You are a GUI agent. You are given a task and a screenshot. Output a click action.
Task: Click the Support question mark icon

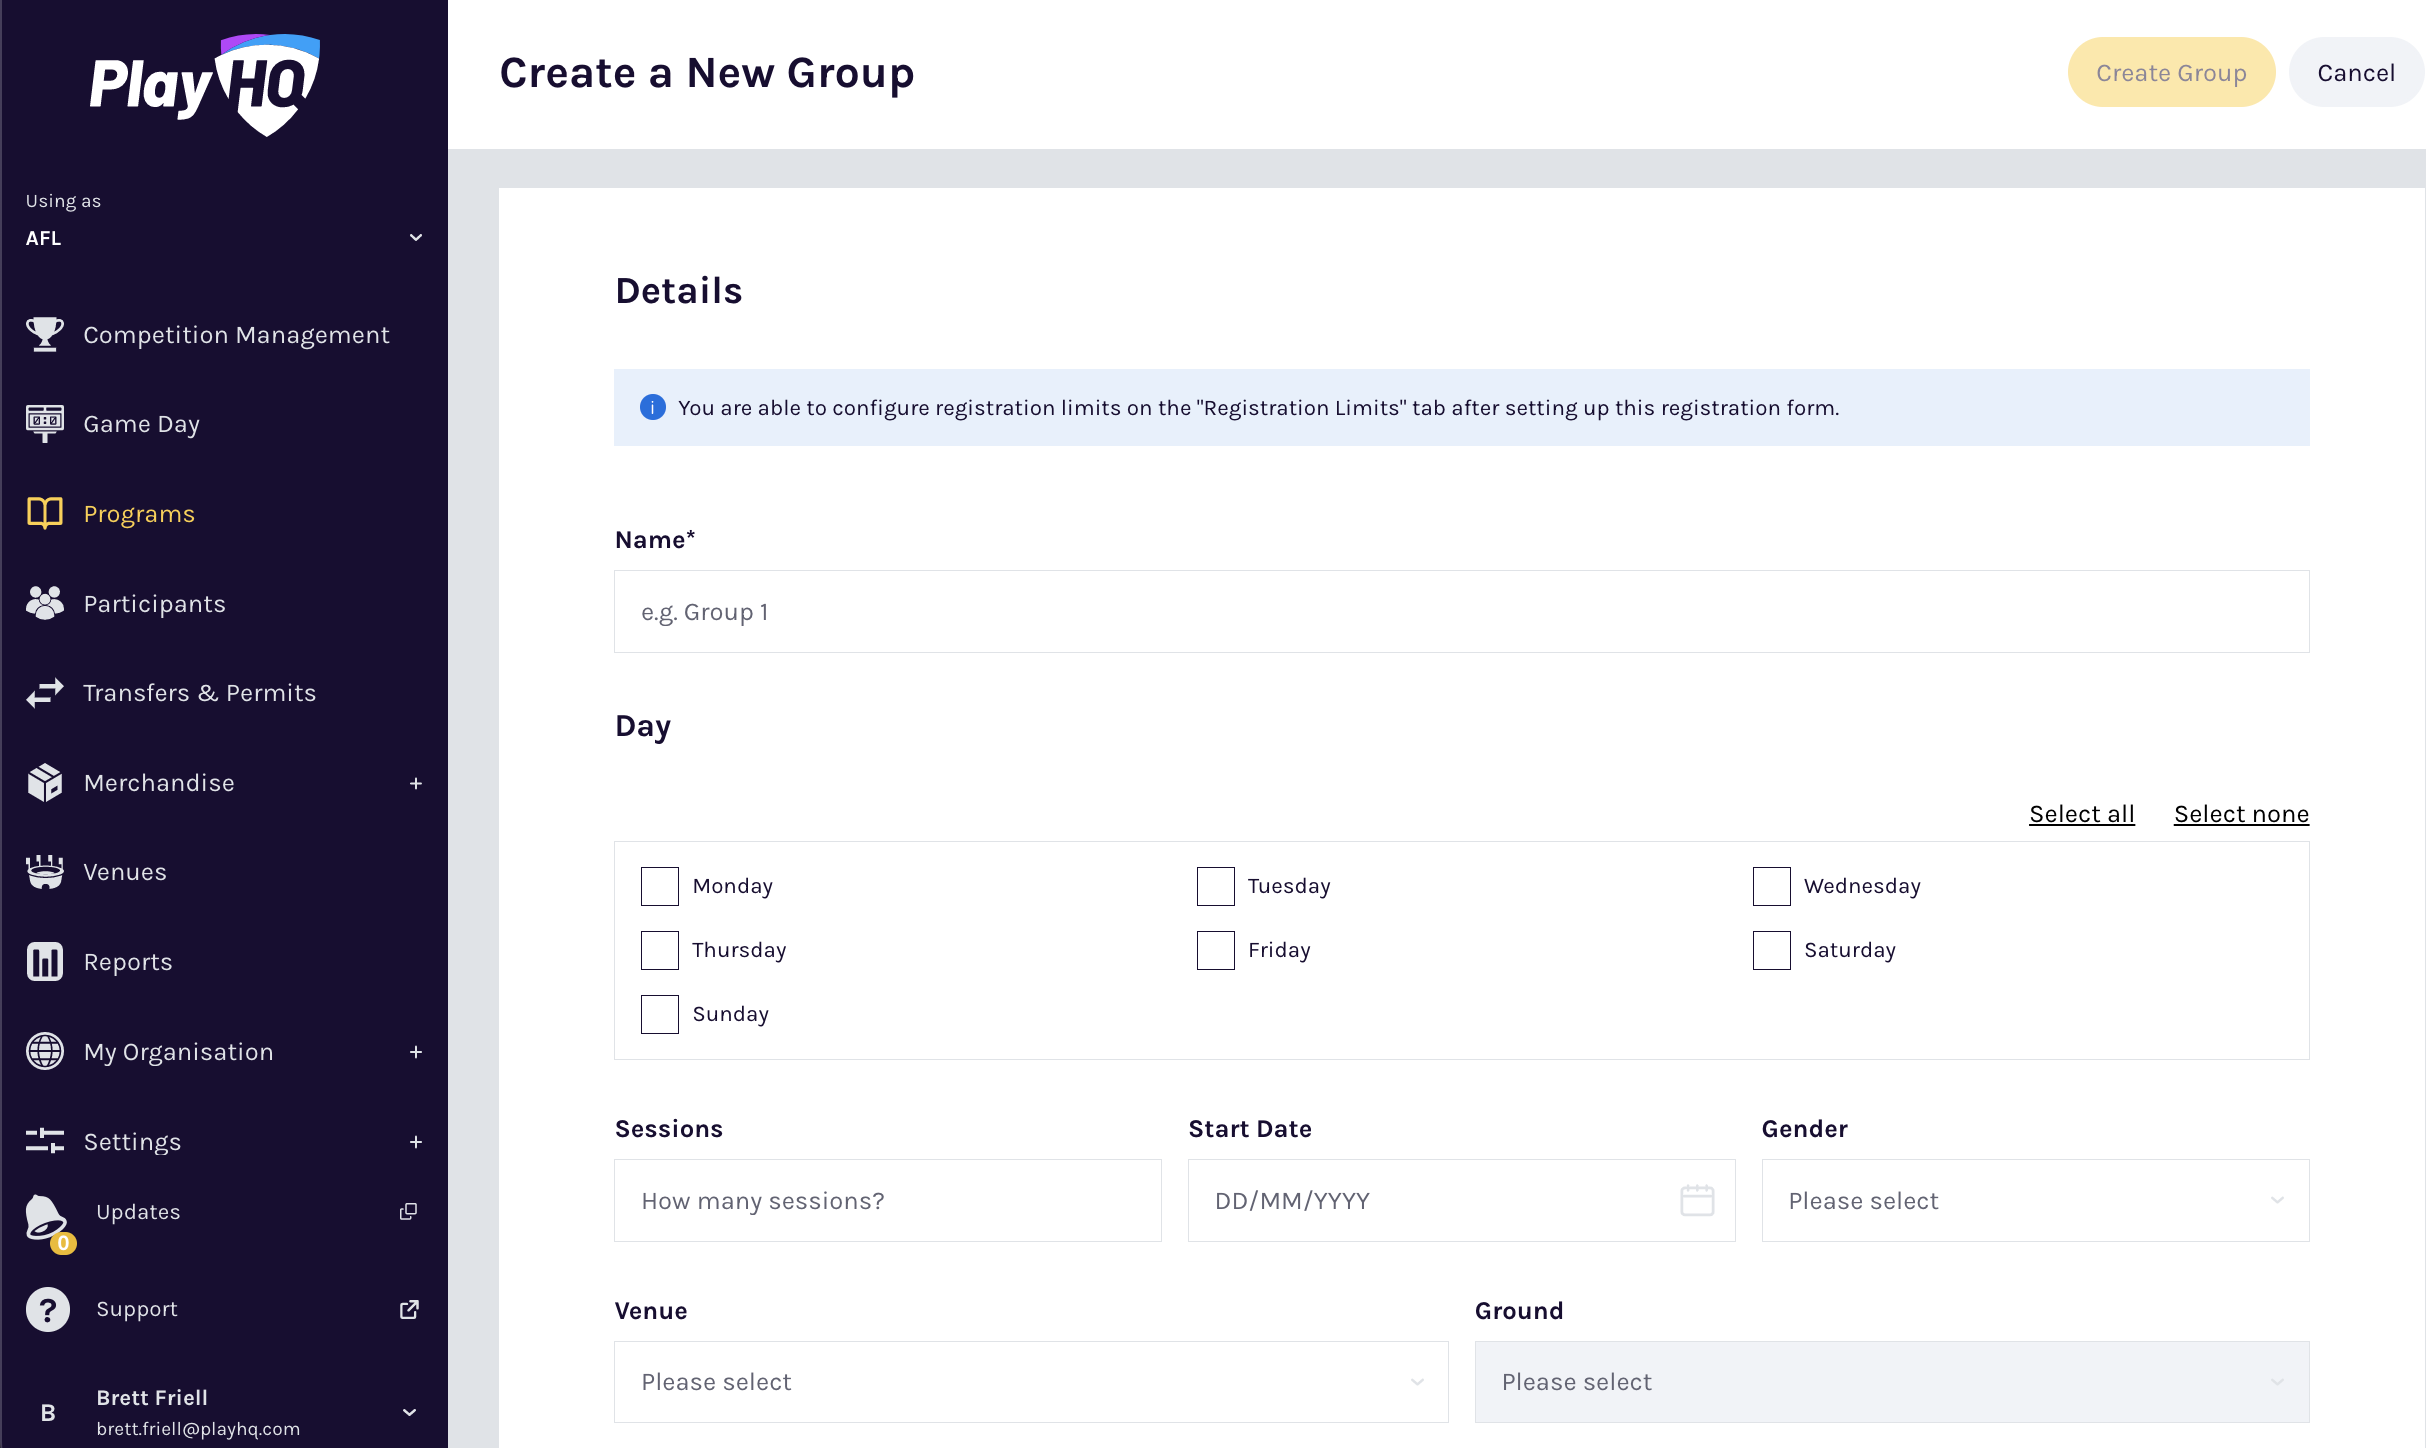47,1310
